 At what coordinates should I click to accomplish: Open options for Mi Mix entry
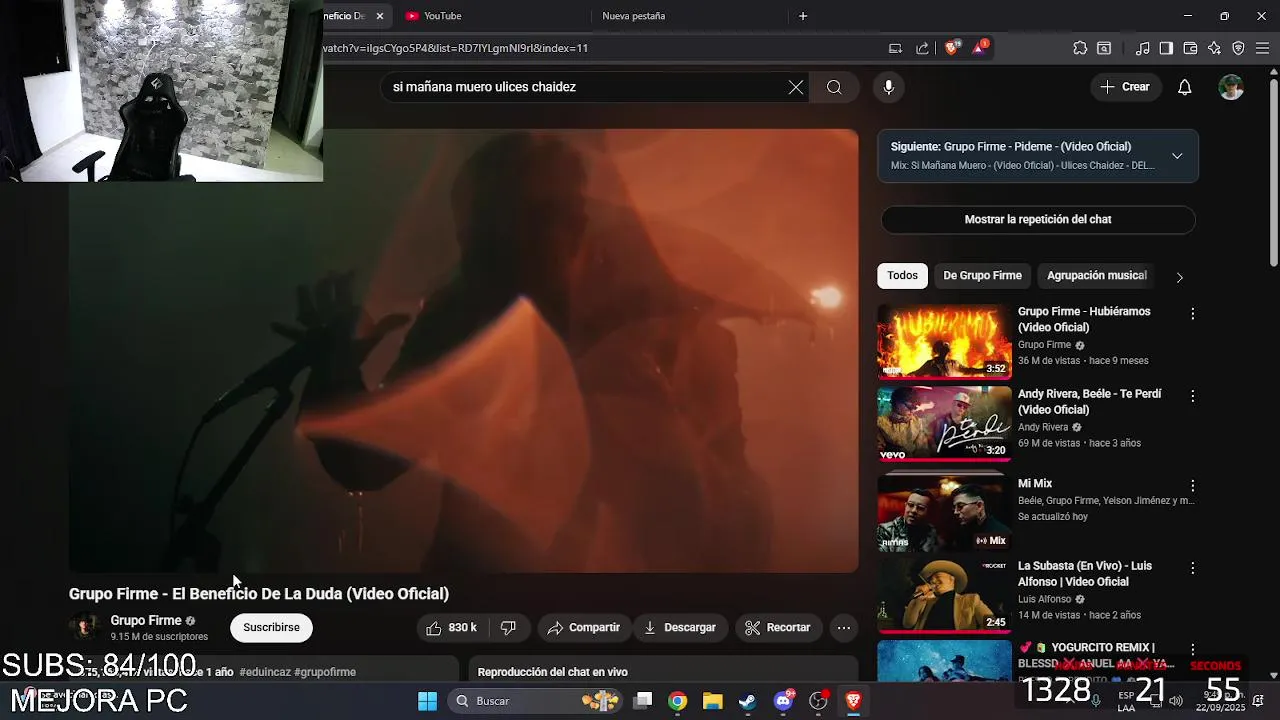click(x=1192, y=486)
